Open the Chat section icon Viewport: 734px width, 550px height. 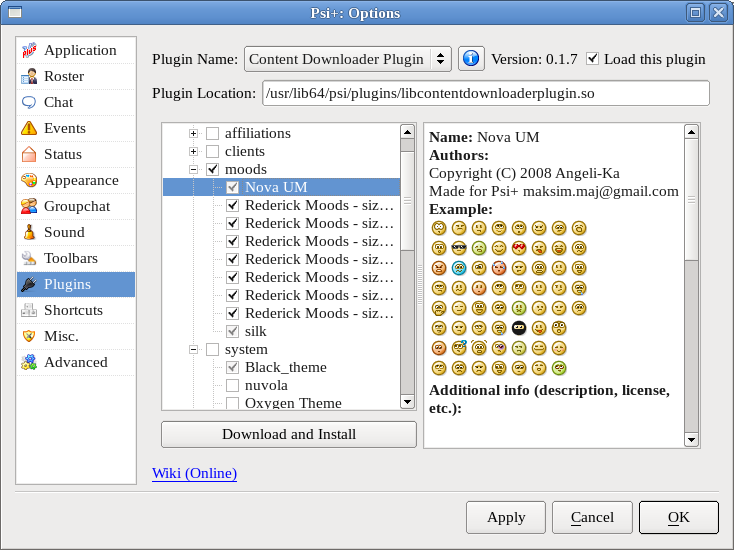(29, 102)
